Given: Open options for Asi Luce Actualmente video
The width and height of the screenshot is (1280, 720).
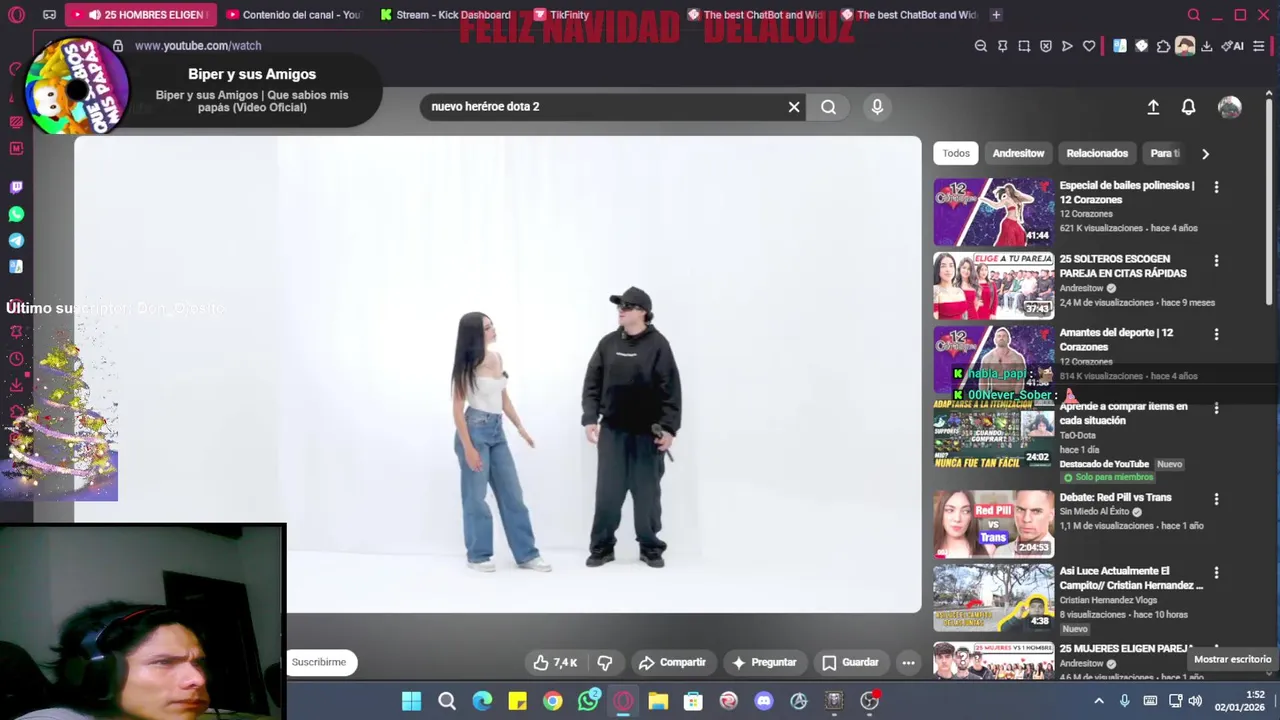Looking at the screenshot, I should pyautogui.click(x=1216, y=573).
